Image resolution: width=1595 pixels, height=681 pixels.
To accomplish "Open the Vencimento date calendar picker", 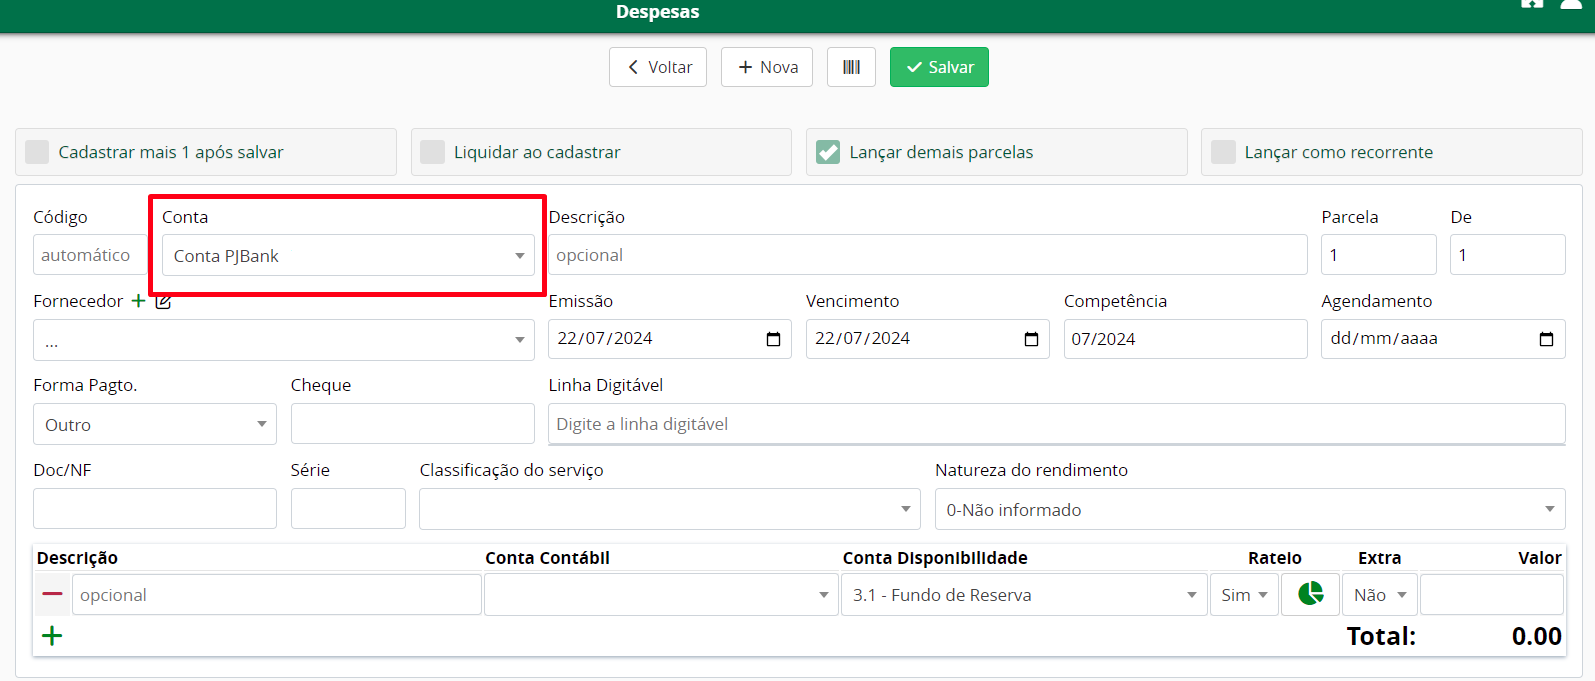I will click(x=1031, y=339).
